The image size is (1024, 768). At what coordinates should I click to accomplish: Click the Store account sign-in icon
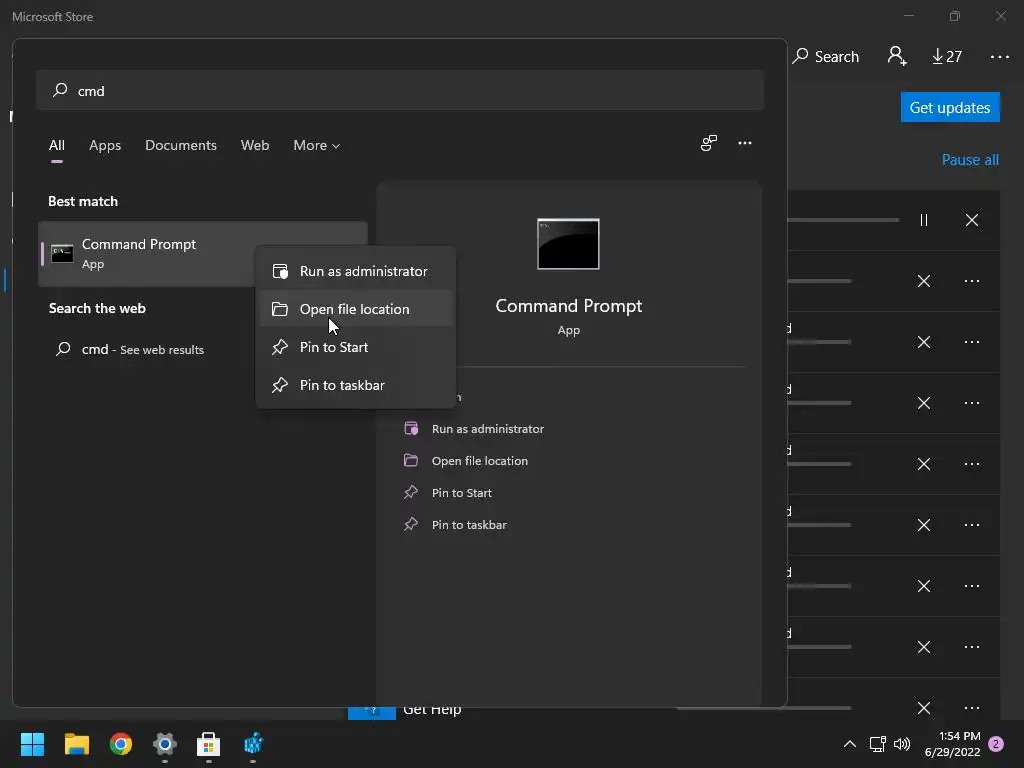pos(897,56)
